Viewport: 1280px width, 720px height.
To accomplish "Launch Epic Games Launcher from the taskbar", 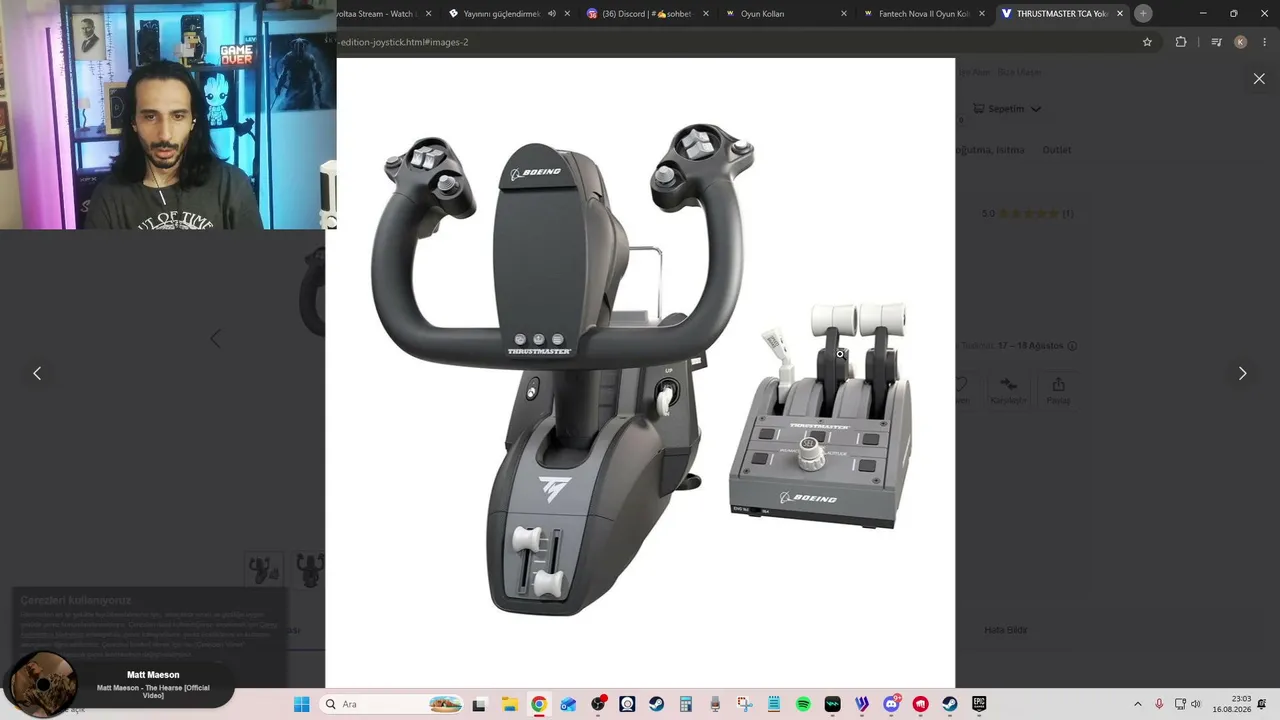I will [x=979, y=704].
